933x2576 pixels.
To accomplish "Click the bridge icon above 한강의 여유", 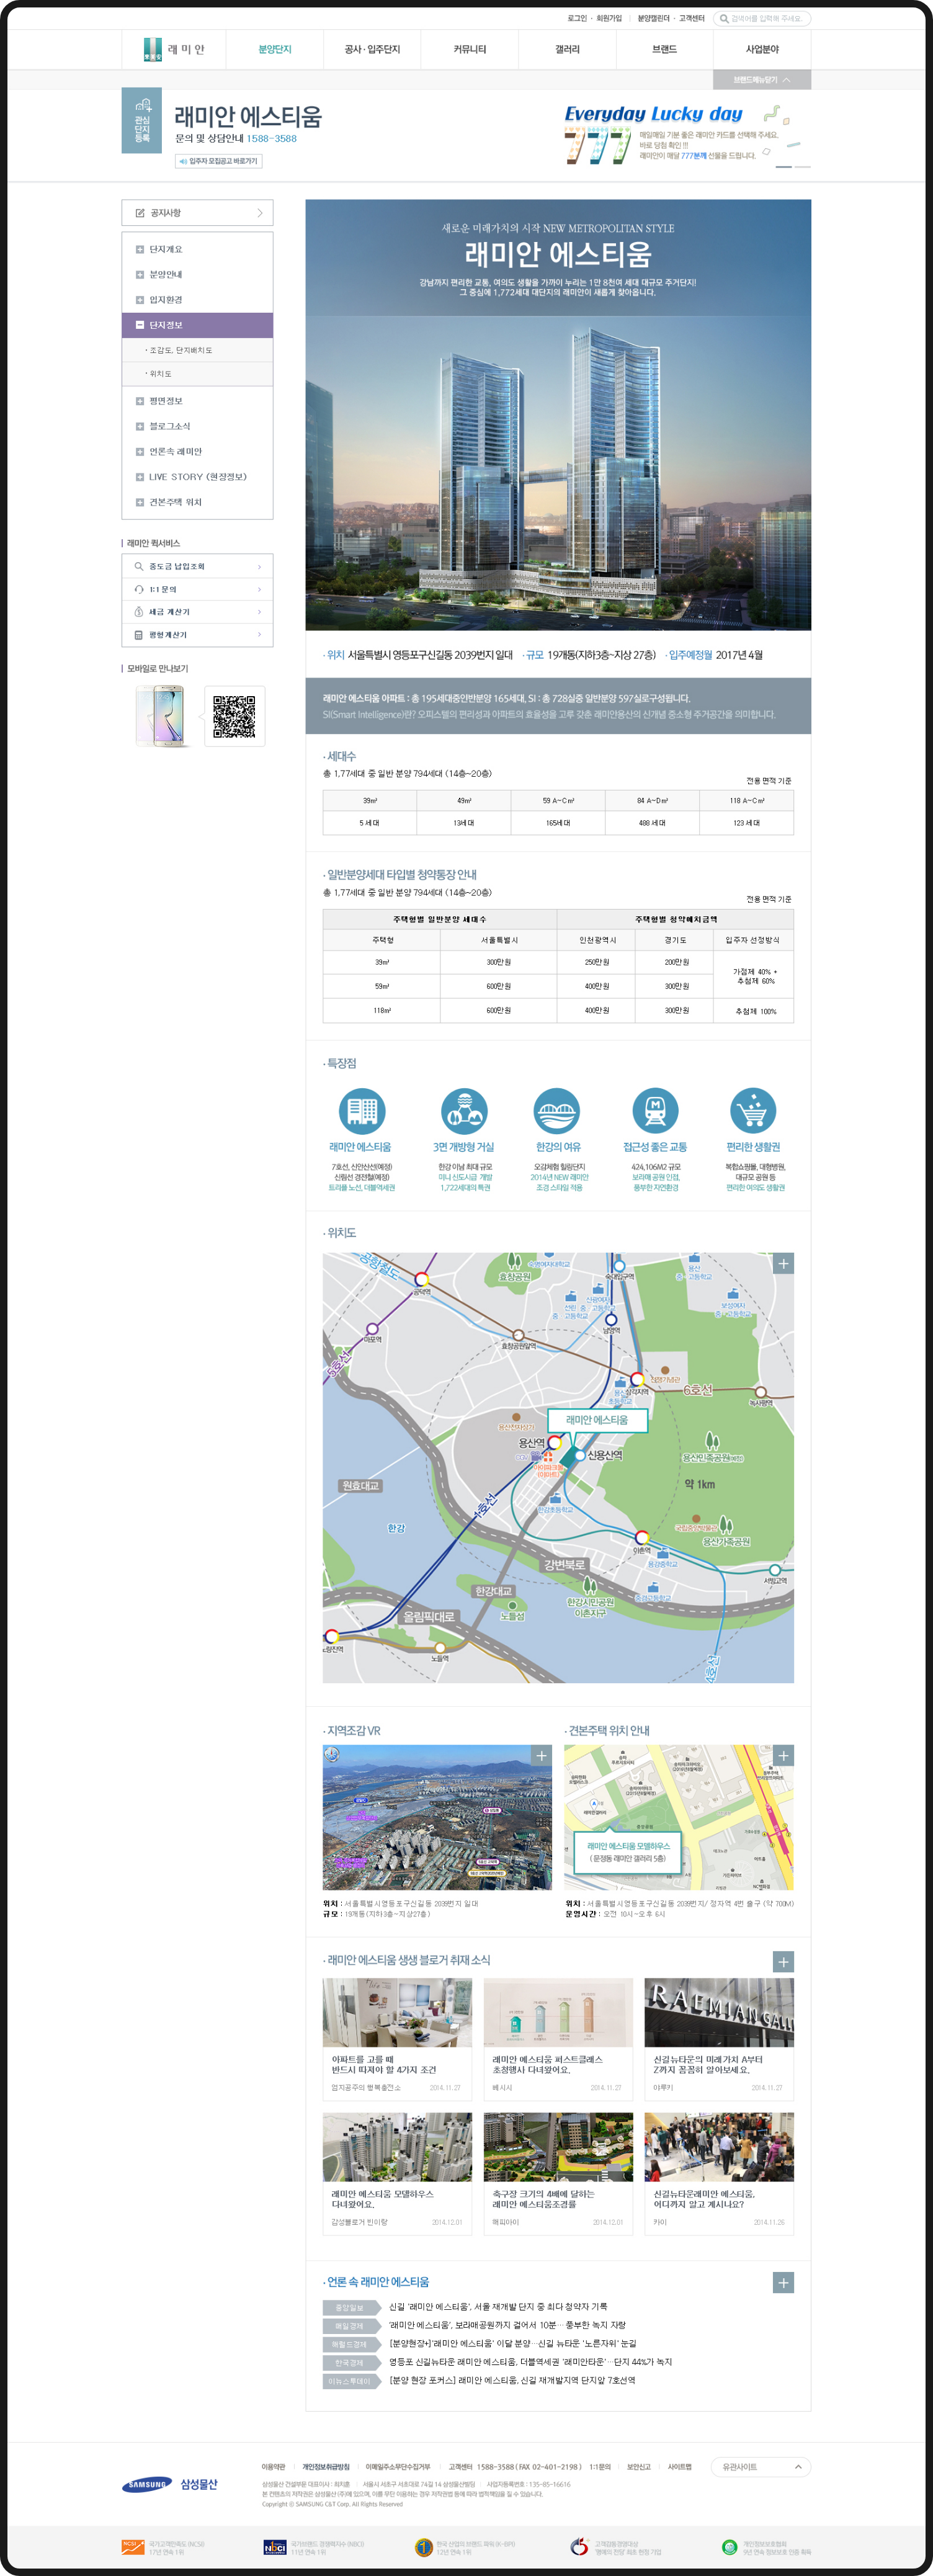I will pos(557,1111).
